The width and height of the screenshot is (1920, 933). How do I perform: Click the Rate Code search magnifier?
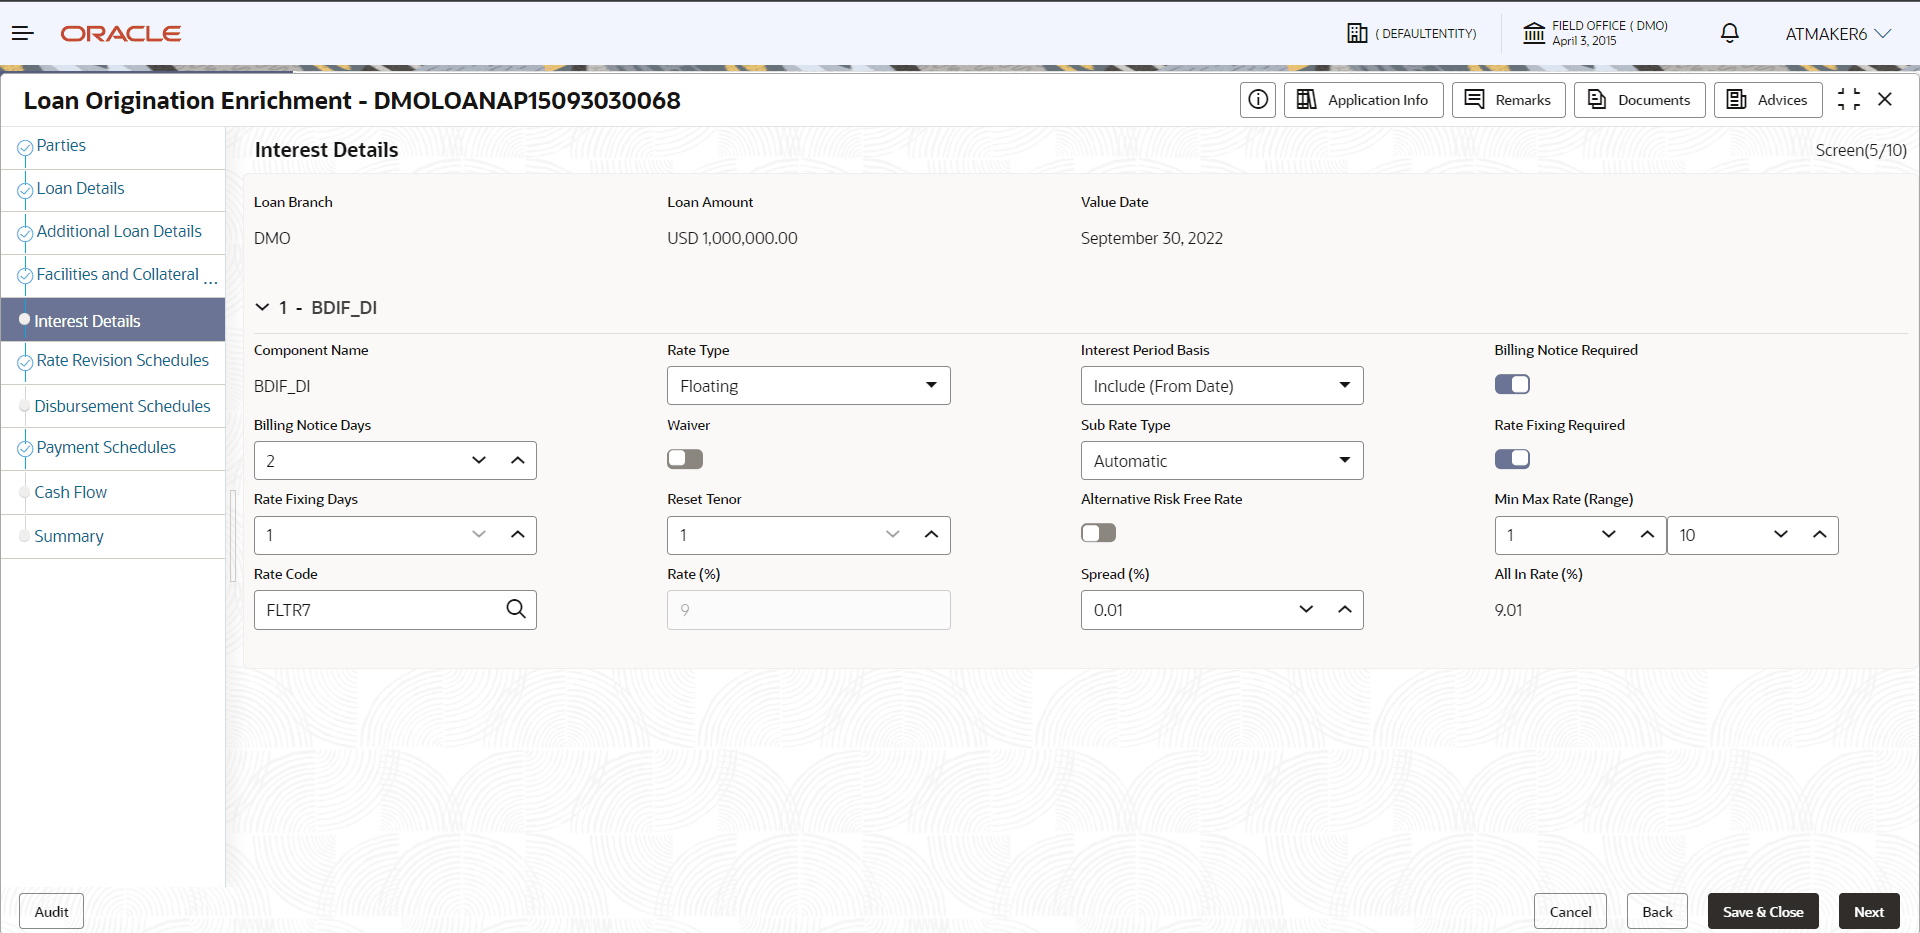click(x=516, y=609)
